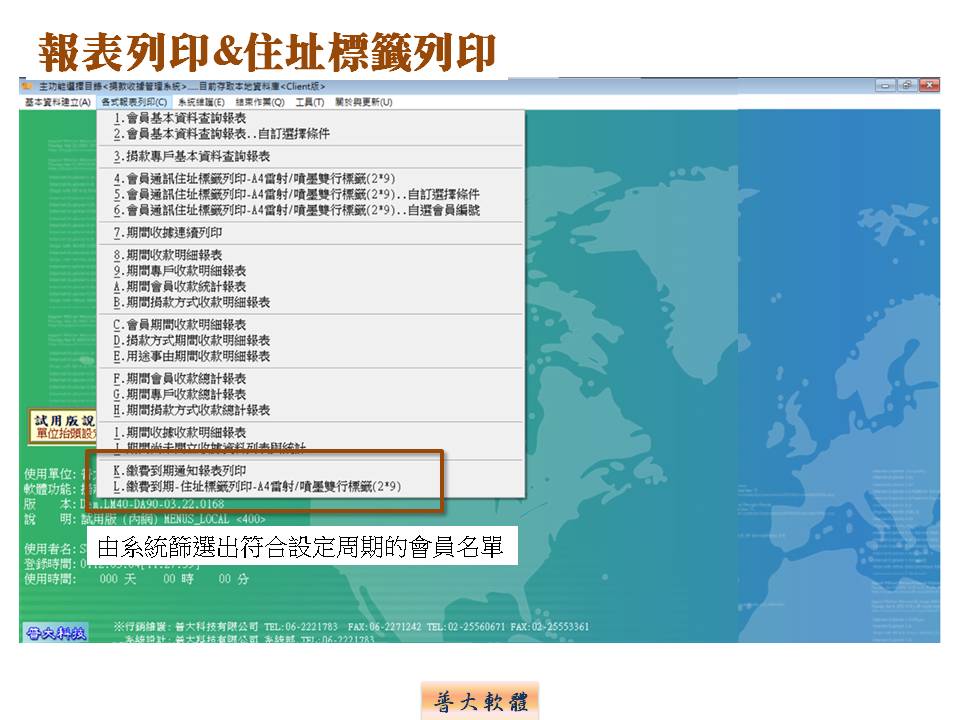Click the 行銷維護 普大科技有限公司 contact line
This screenshot has height=720, width=960.
coord(351,627)
